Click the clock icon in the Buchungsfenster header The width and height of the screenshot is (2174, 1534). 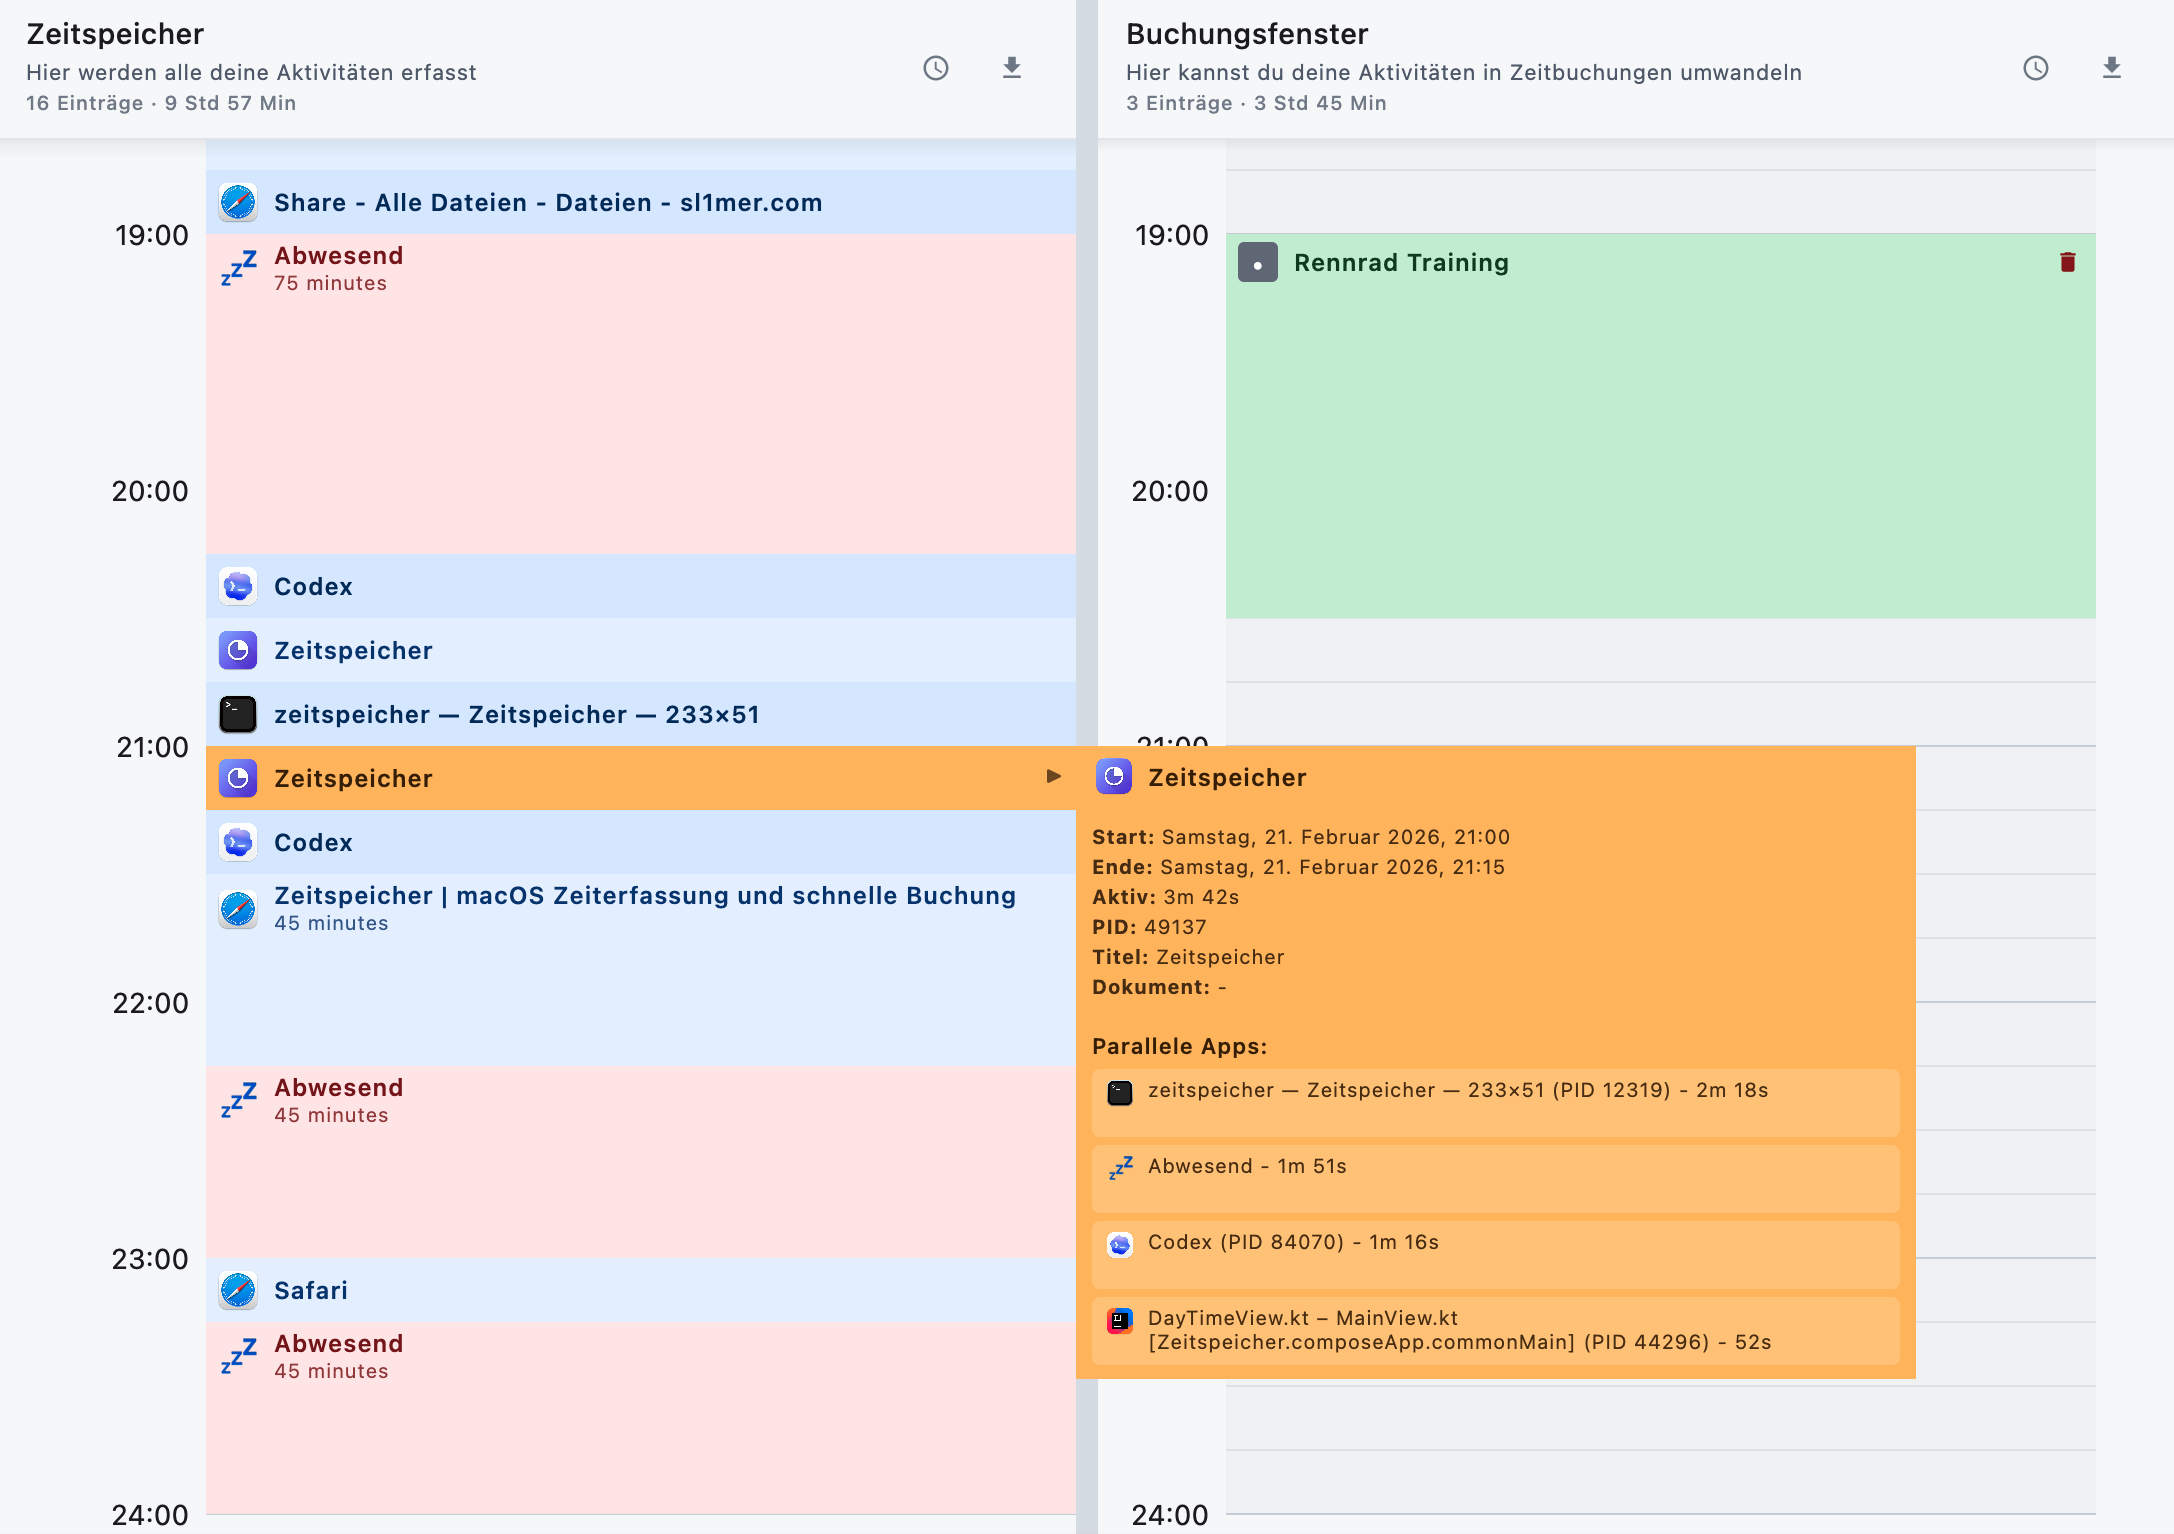click(x=2034, y=68)
